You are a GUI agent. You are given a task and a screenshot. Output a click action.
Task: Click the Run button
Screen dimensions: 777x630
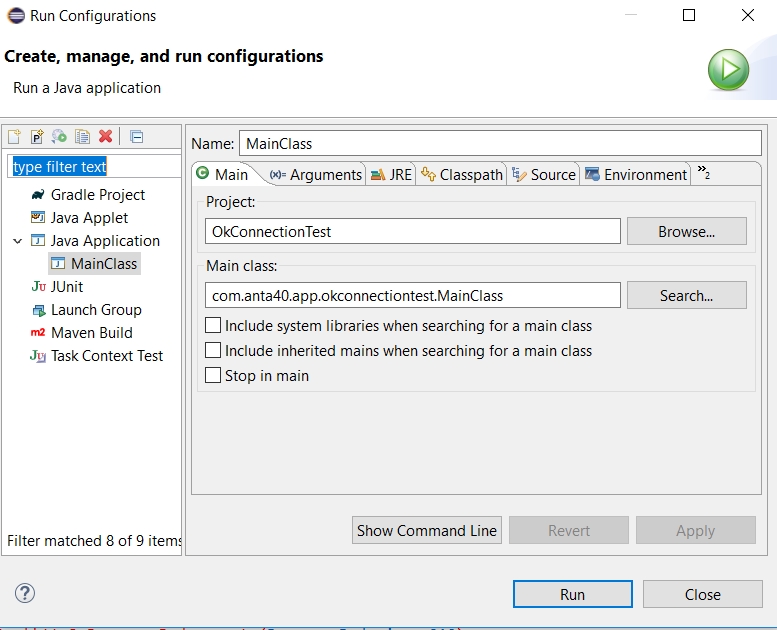[573, 594]
